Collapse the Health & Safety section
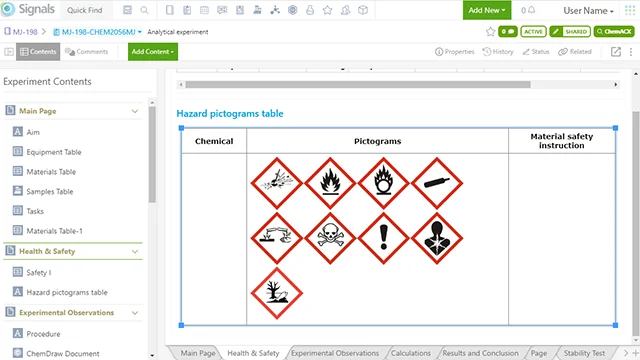This screenshot has width=640, height=360. pyautogui.click(x=135, y=251)
